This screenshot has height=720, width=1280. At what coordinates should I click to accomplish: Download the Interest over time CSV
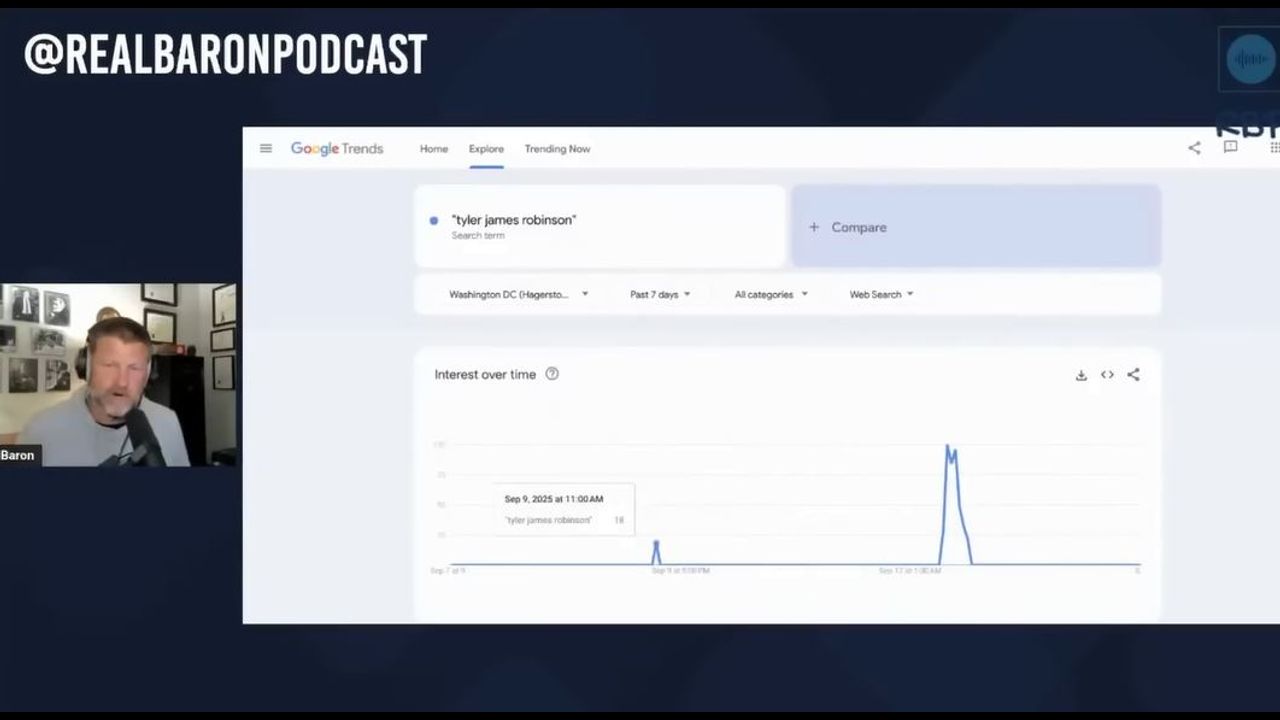1081,375
